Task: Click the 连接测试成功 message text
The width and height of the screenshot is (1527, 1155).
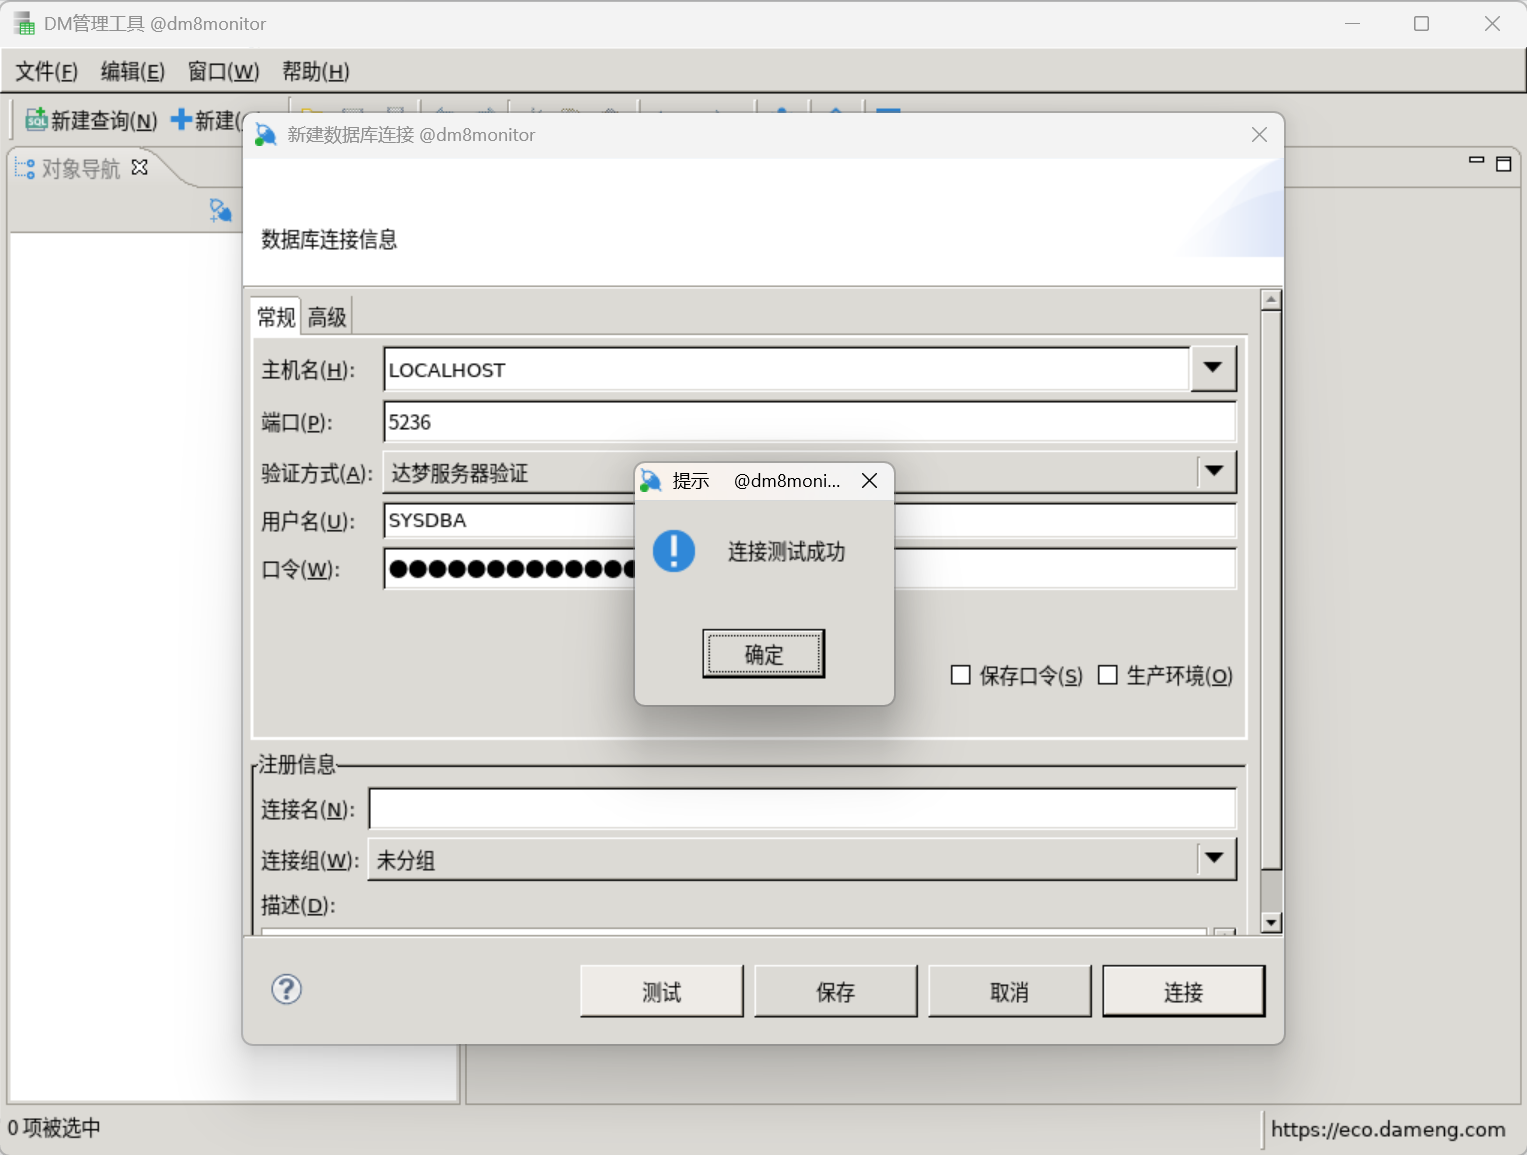Action: tap(786, 551)
